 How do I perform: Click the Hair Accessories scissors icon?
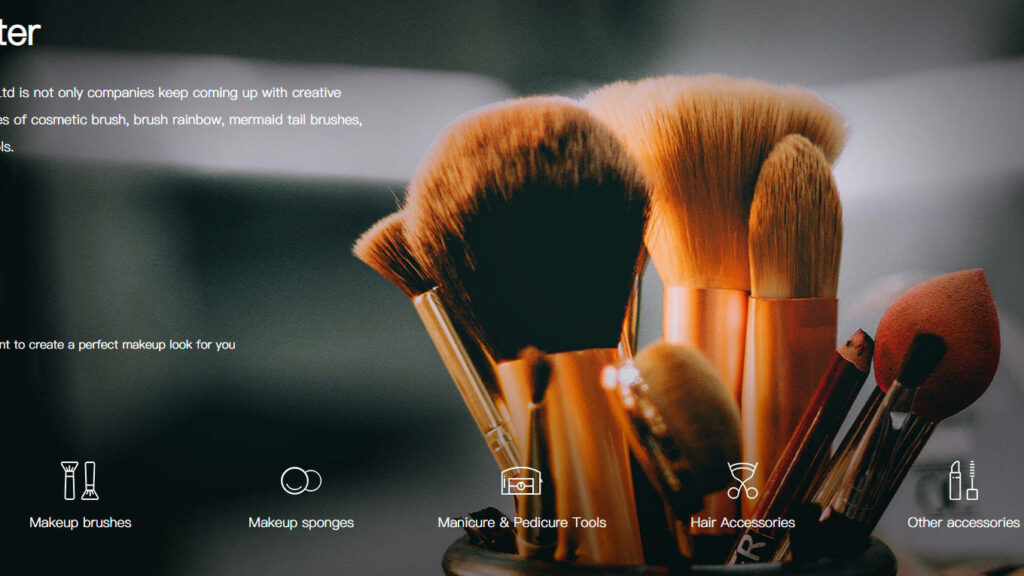(x=742, y=481)
